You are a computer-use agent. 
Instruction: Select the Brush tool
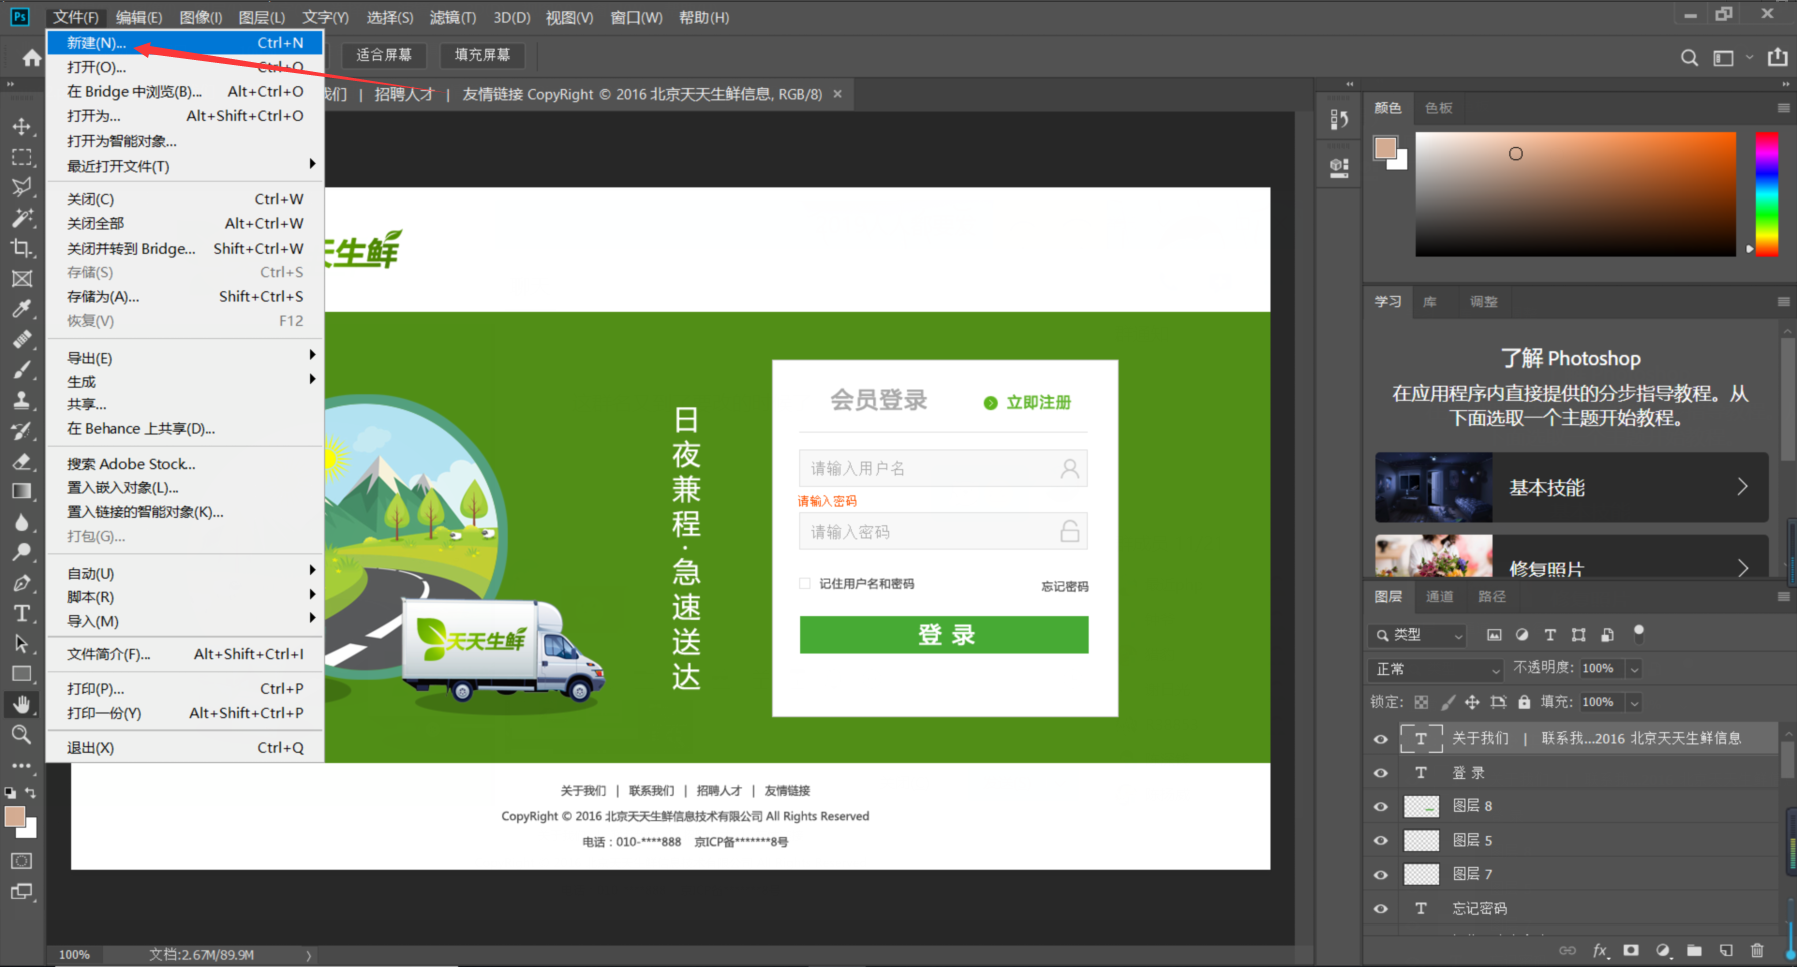pyautogui.click(x=21, y=370)
